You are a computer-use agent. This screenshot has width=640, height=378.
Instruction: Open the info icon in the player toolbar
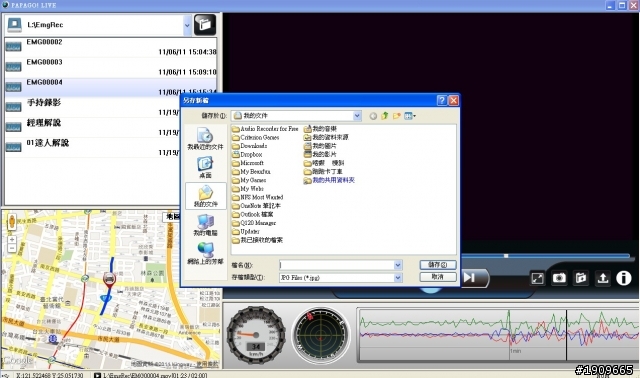[623, 278]
